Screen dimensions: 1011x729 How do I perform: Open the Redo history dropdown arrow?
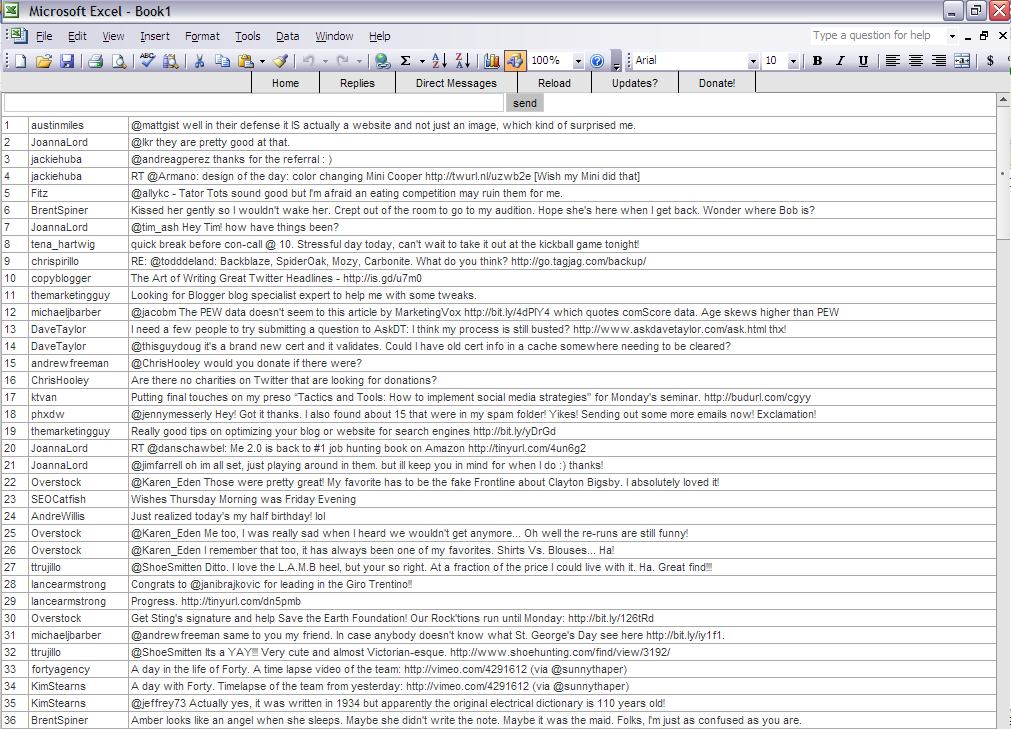[x=359, y=61]
